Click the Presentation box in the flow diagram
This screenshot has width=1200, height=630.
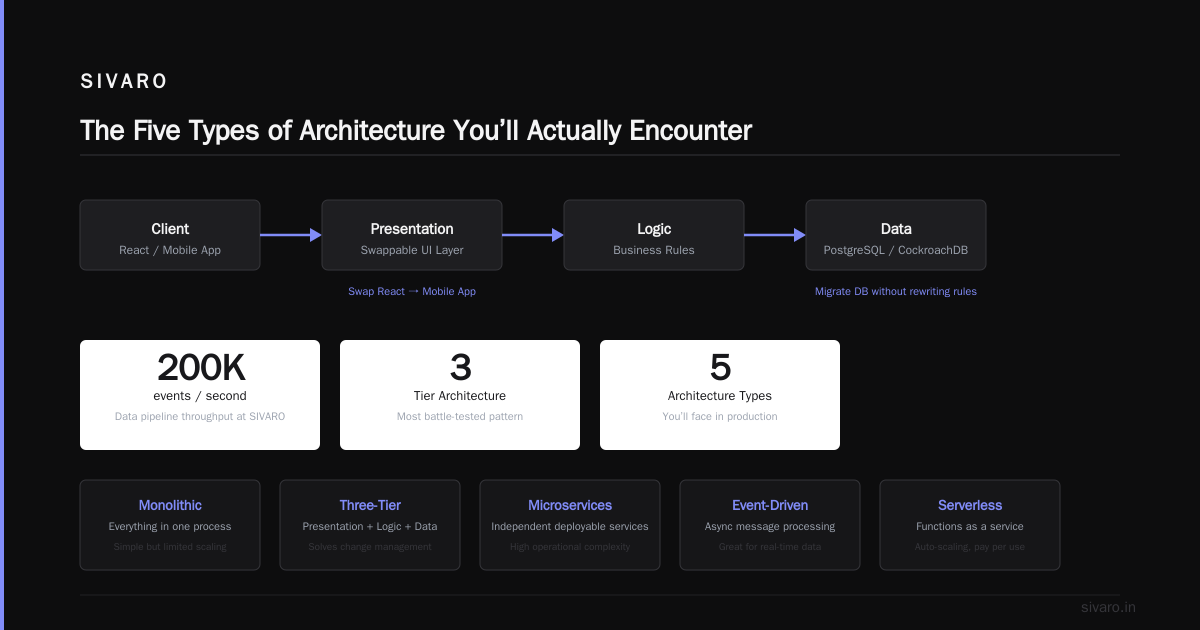(412, 235)
